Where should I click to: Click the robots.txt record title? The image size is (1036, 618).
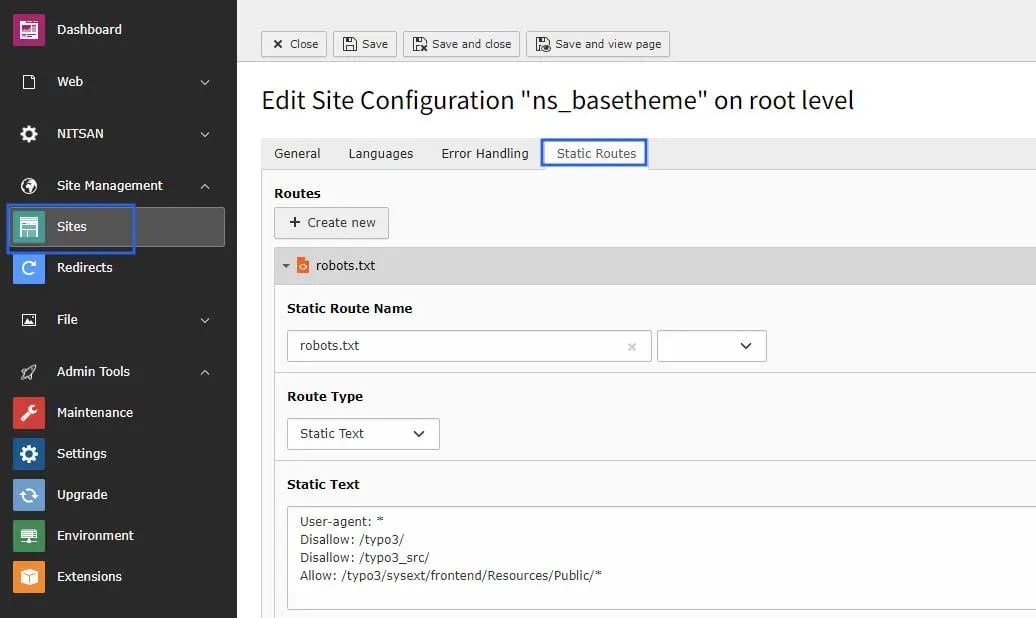click(x=346, y=266)
